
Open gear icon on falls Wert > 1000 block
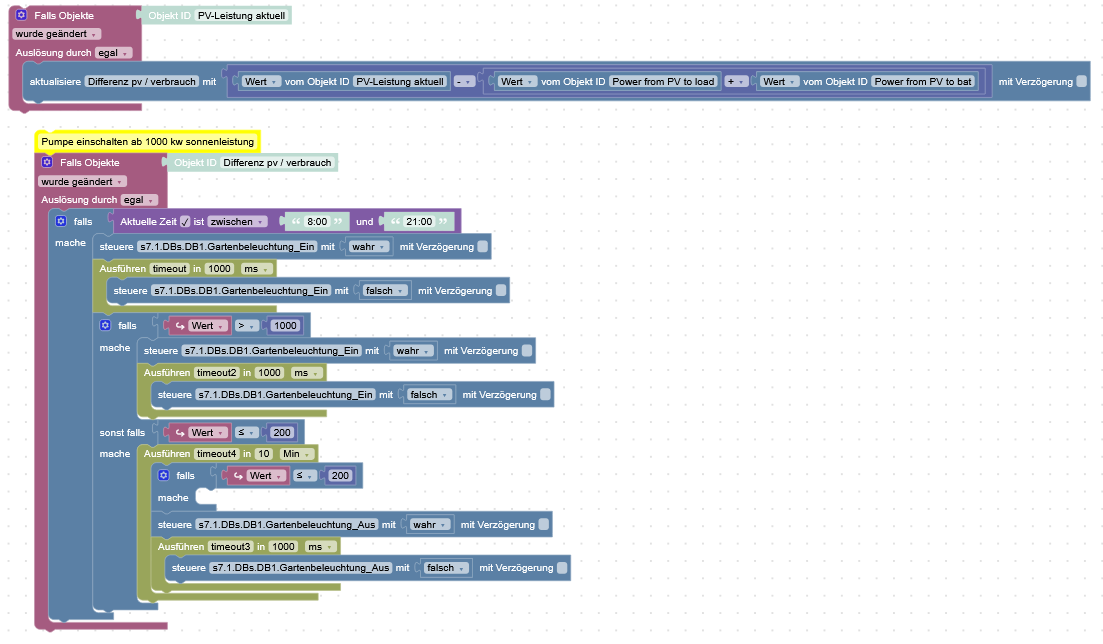point(106,325)
